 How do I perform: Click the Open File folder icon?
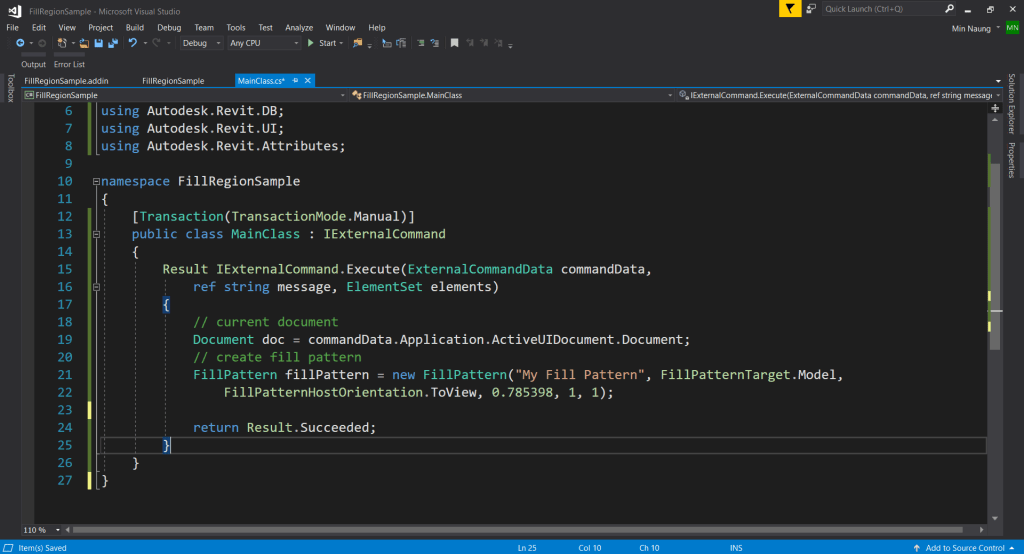click(x=85, y=43)
